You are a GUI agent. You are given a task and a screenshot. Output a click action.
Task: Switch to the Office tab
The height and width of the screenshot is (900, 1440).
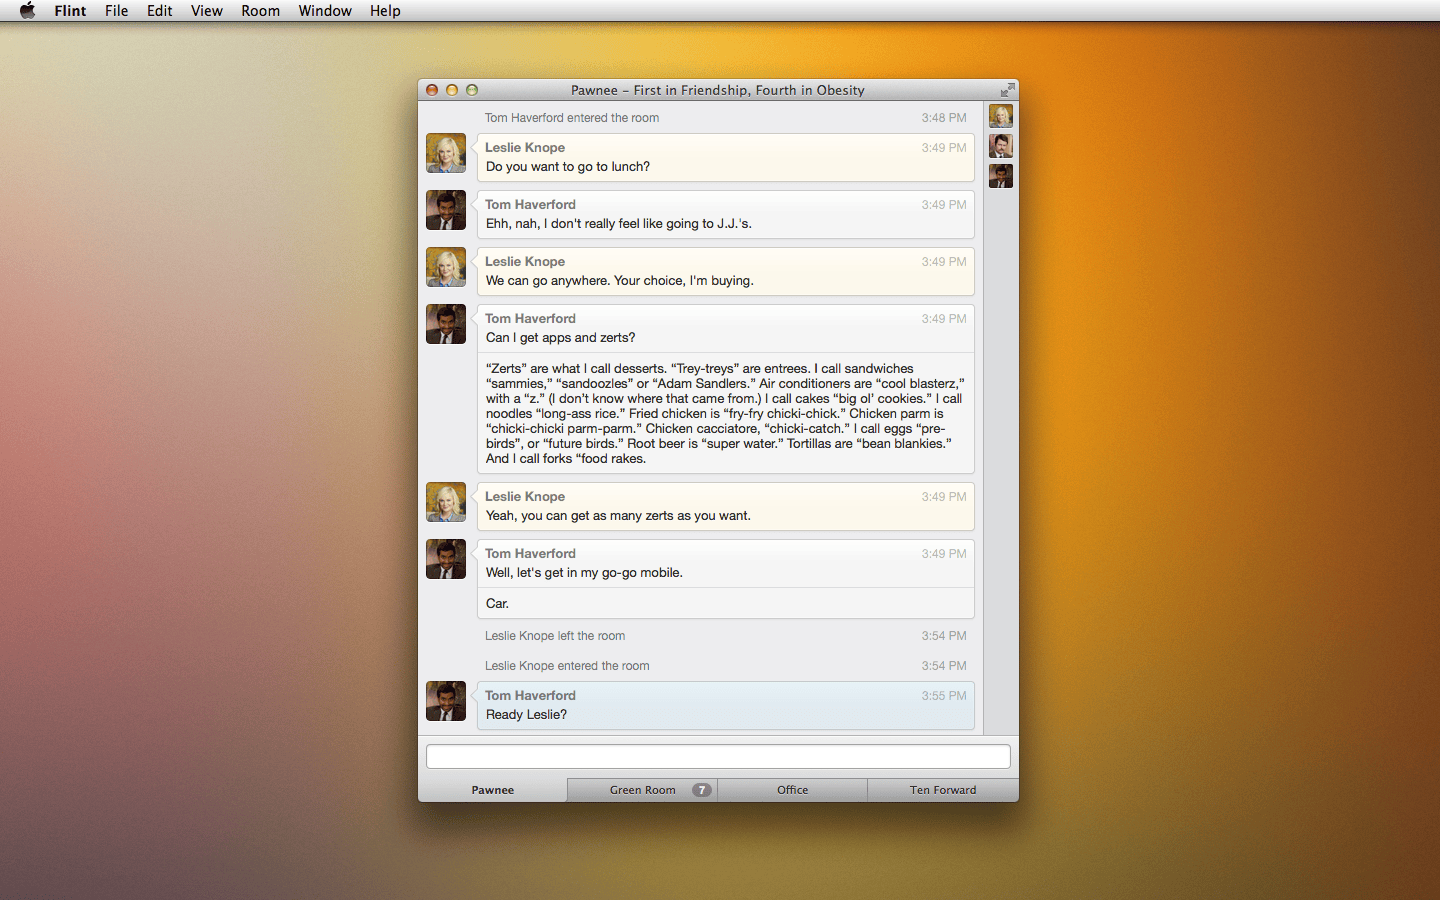[792, 790]
